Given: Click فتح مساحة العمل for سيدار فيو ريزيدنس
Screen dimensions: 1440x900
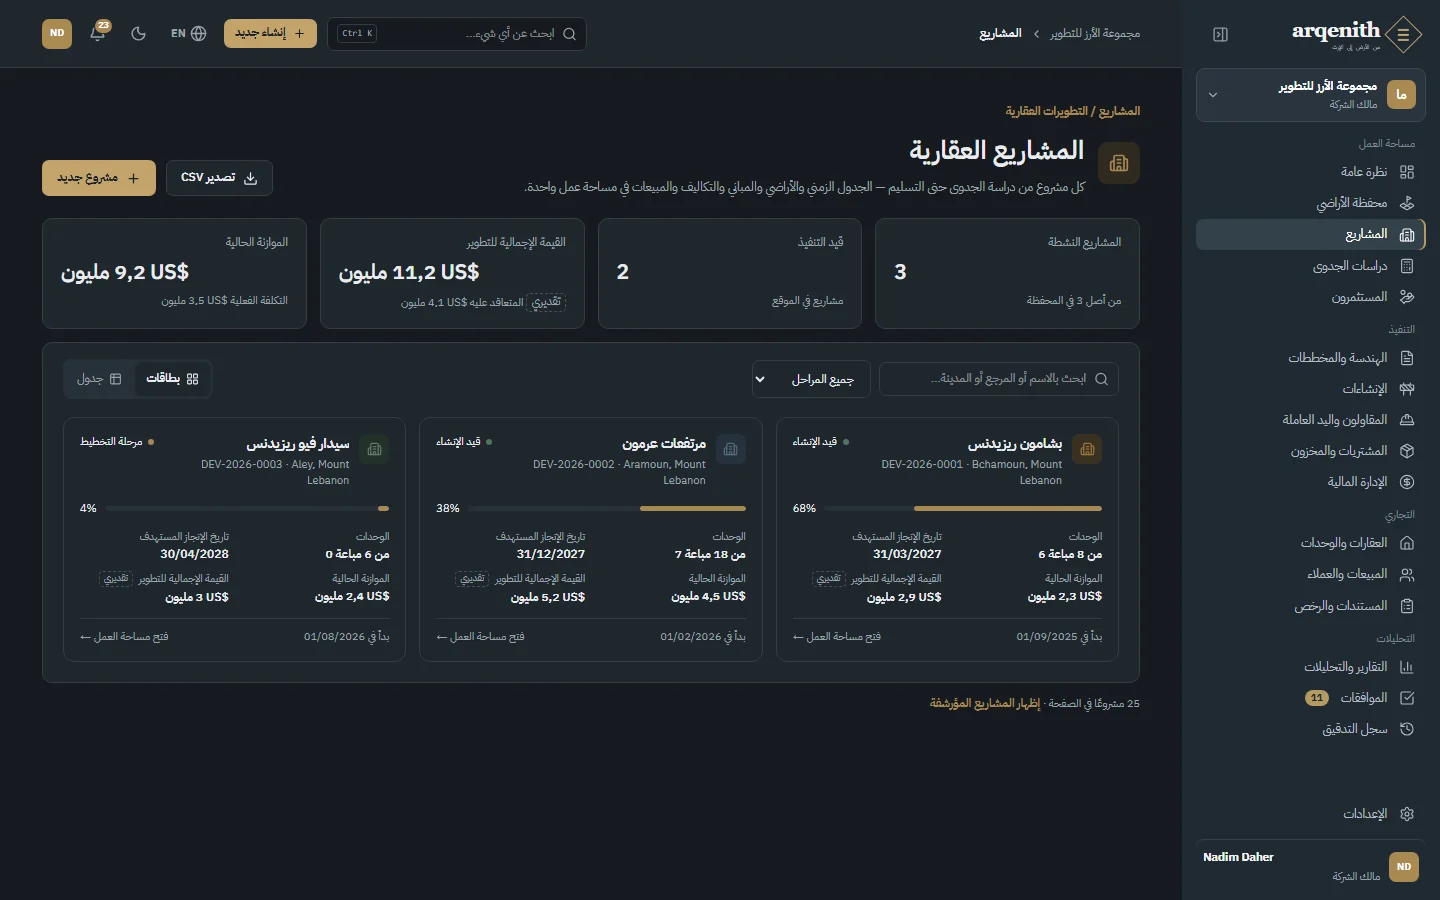Looking at the screenshot, I should 124,637.
